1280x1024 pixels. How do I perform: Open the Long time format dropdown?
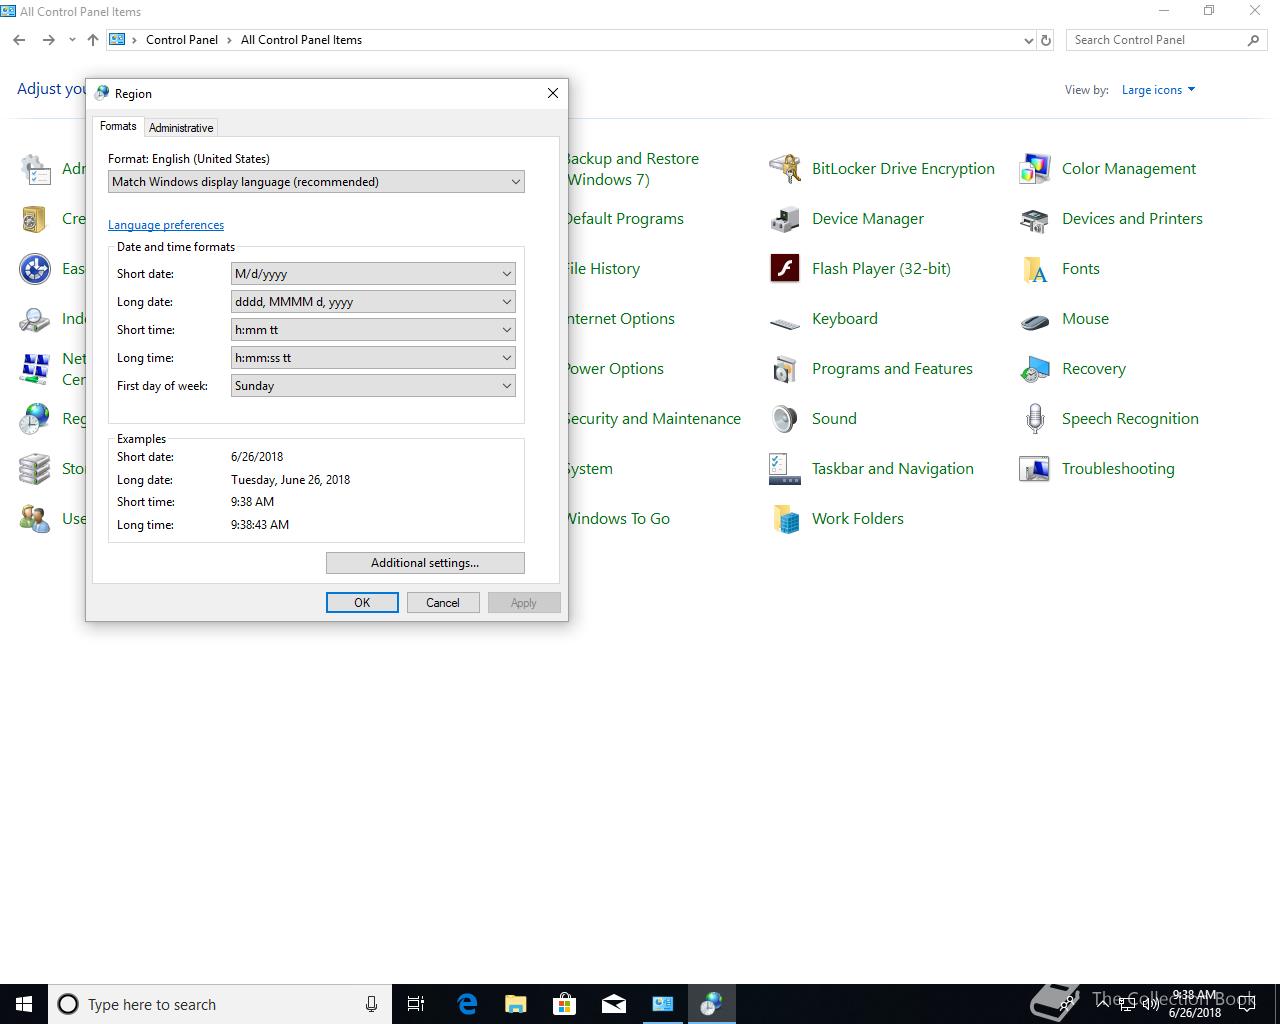(373, 358)
